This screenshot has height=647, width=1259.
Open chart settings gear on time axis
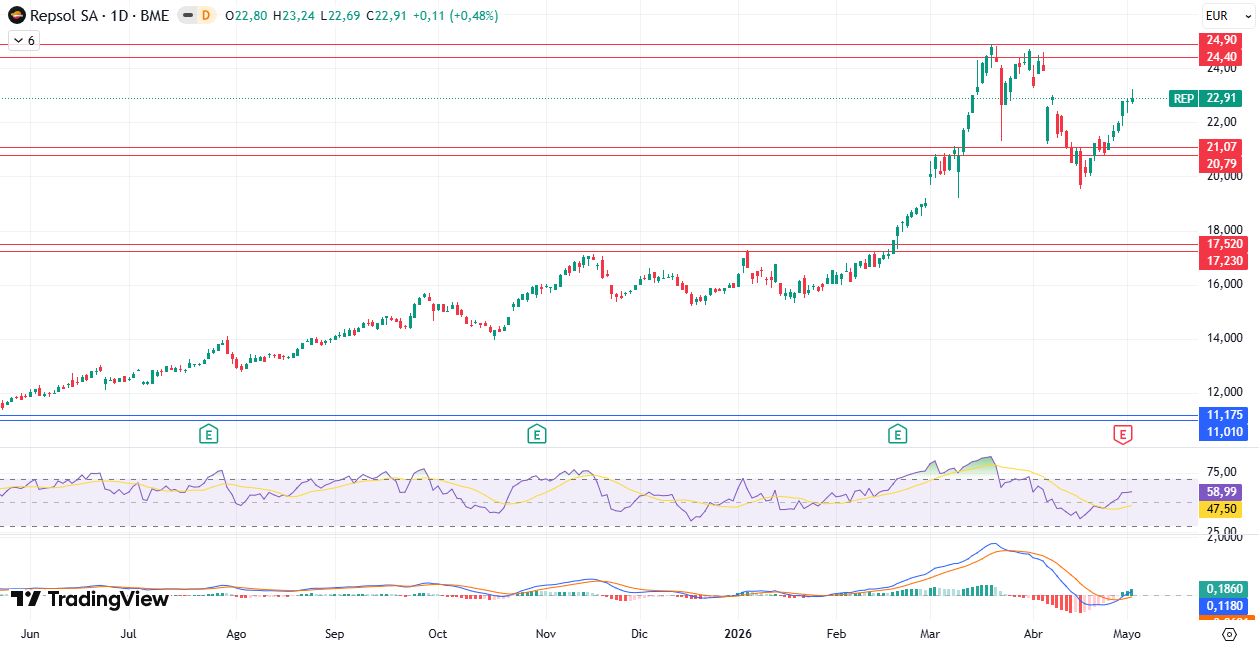pos(1229,634)
